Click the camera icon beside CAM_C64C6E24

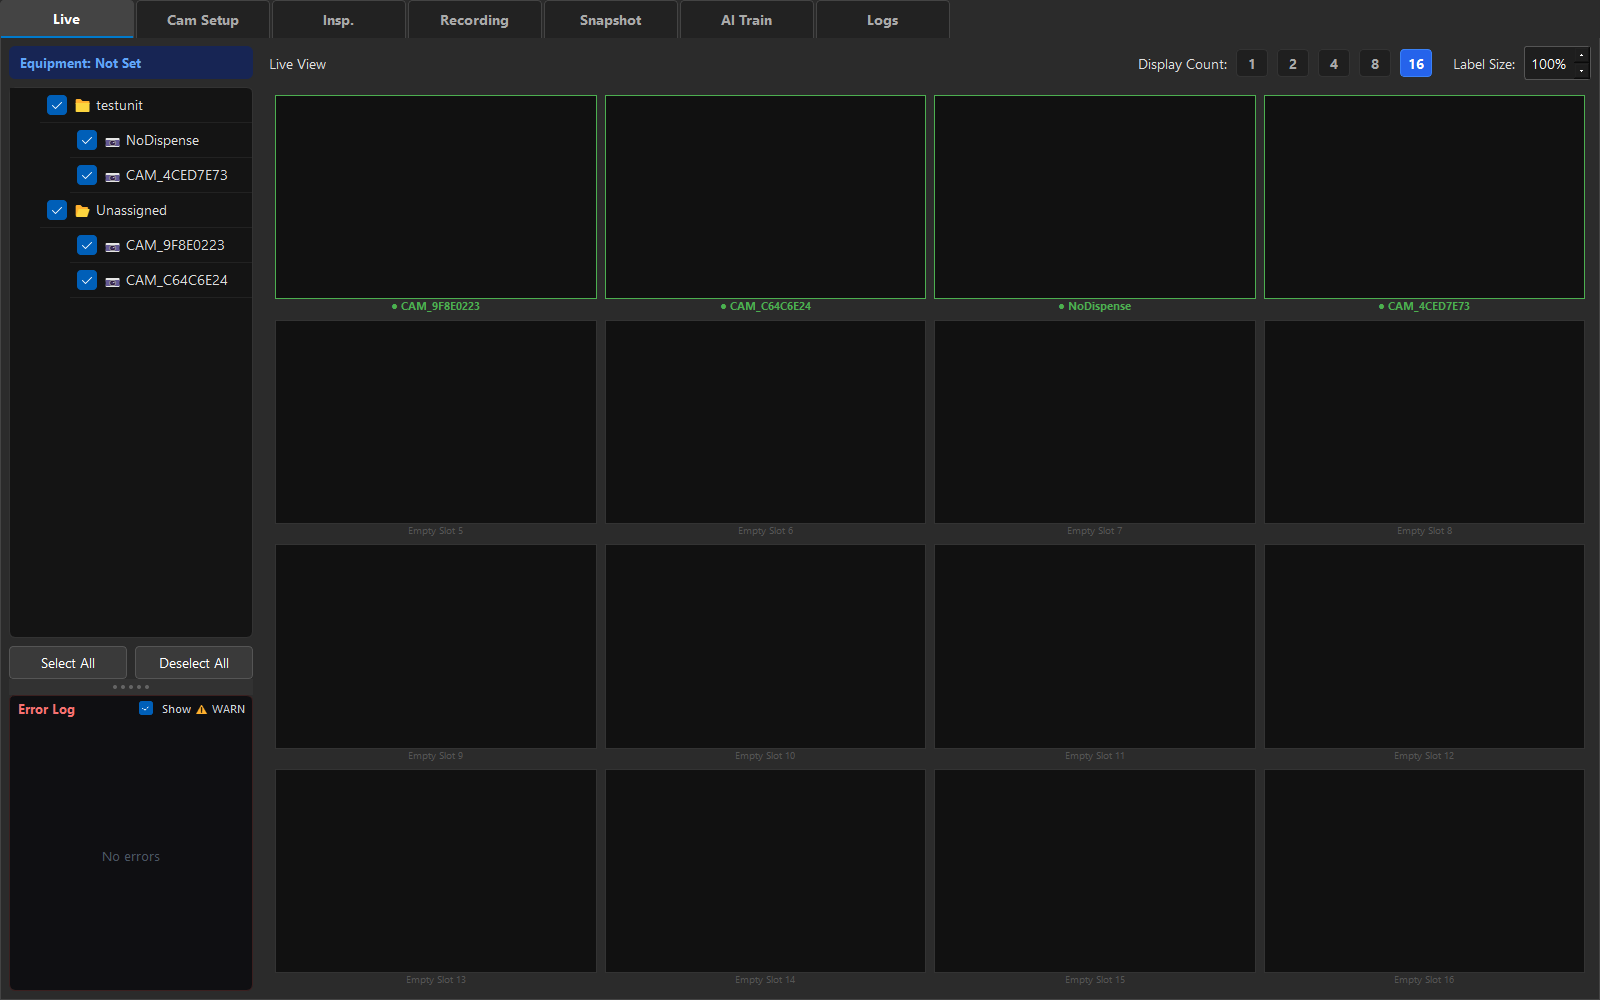[113, 281]
